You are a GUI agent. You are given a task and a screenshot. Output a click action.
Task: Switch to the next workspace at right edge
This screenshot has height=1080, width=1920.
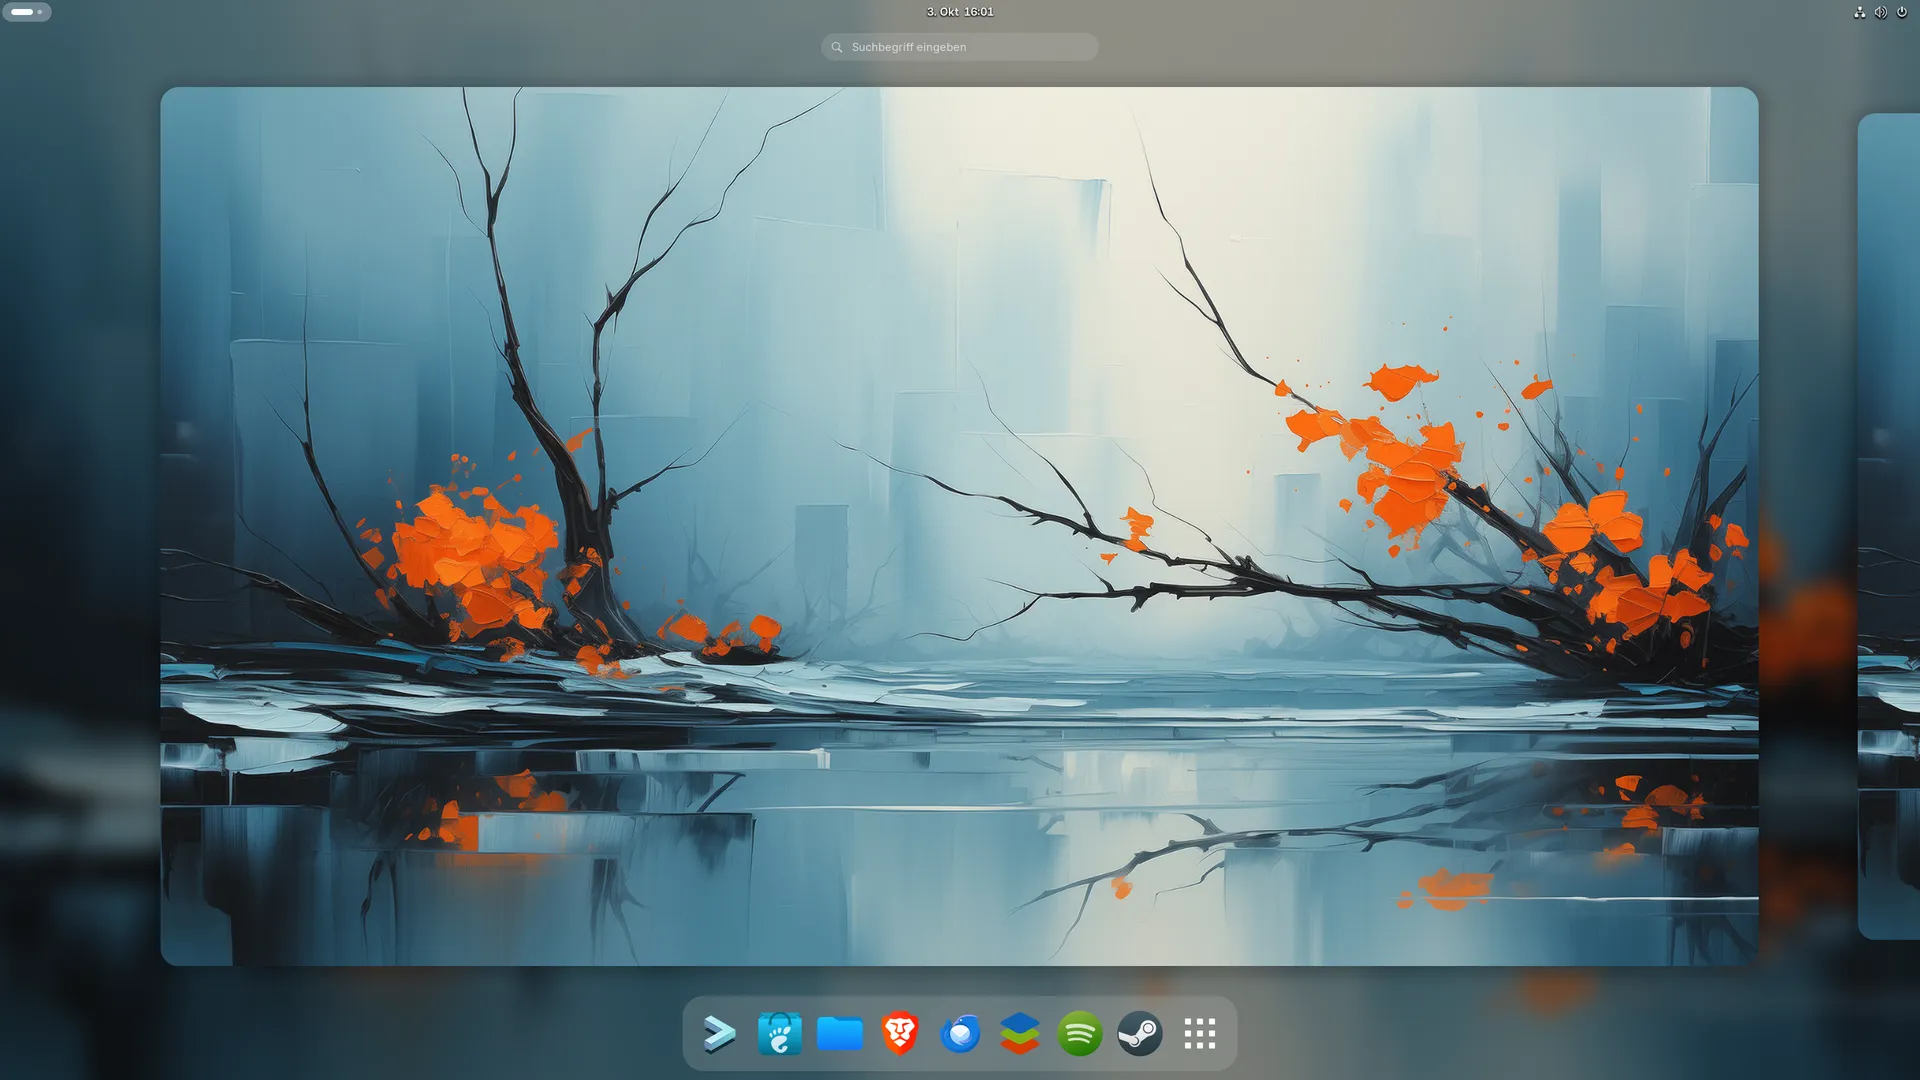click(x=1890, y=526)
